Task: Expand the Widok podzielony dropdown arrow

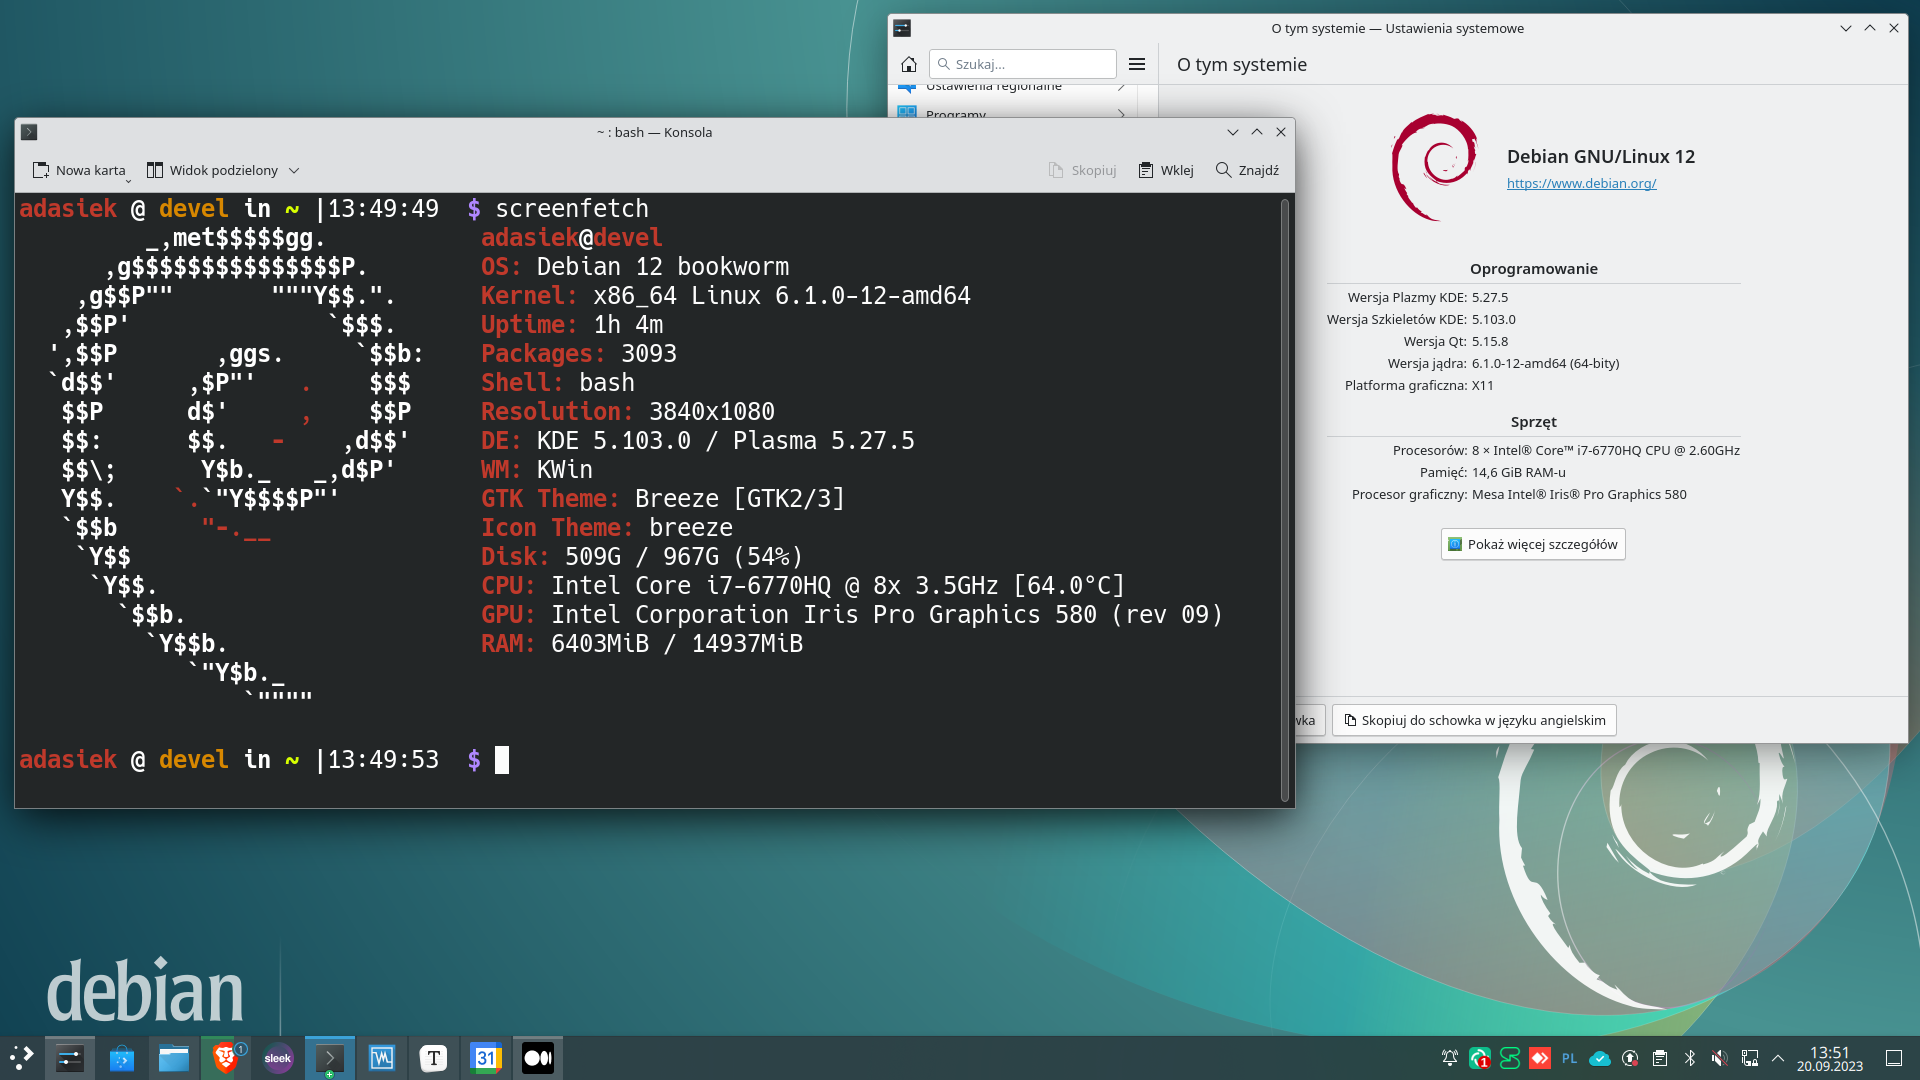Action: point(294,171)
